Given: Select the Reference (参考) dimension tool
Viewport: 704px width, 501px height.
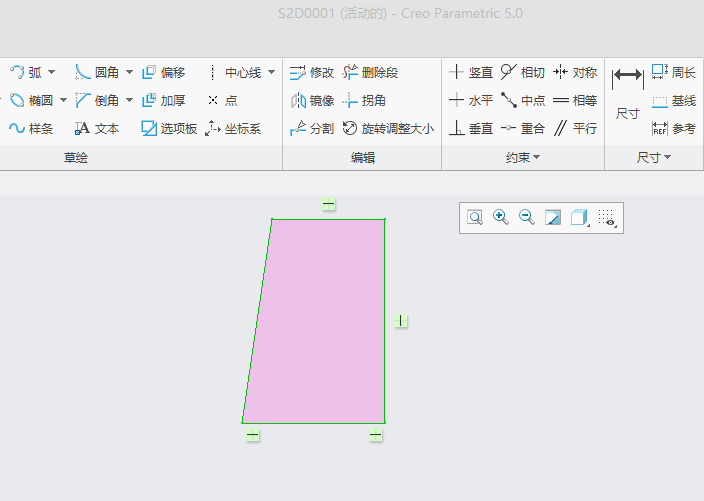Looking at the screenshot, I should tap(673, 129).
